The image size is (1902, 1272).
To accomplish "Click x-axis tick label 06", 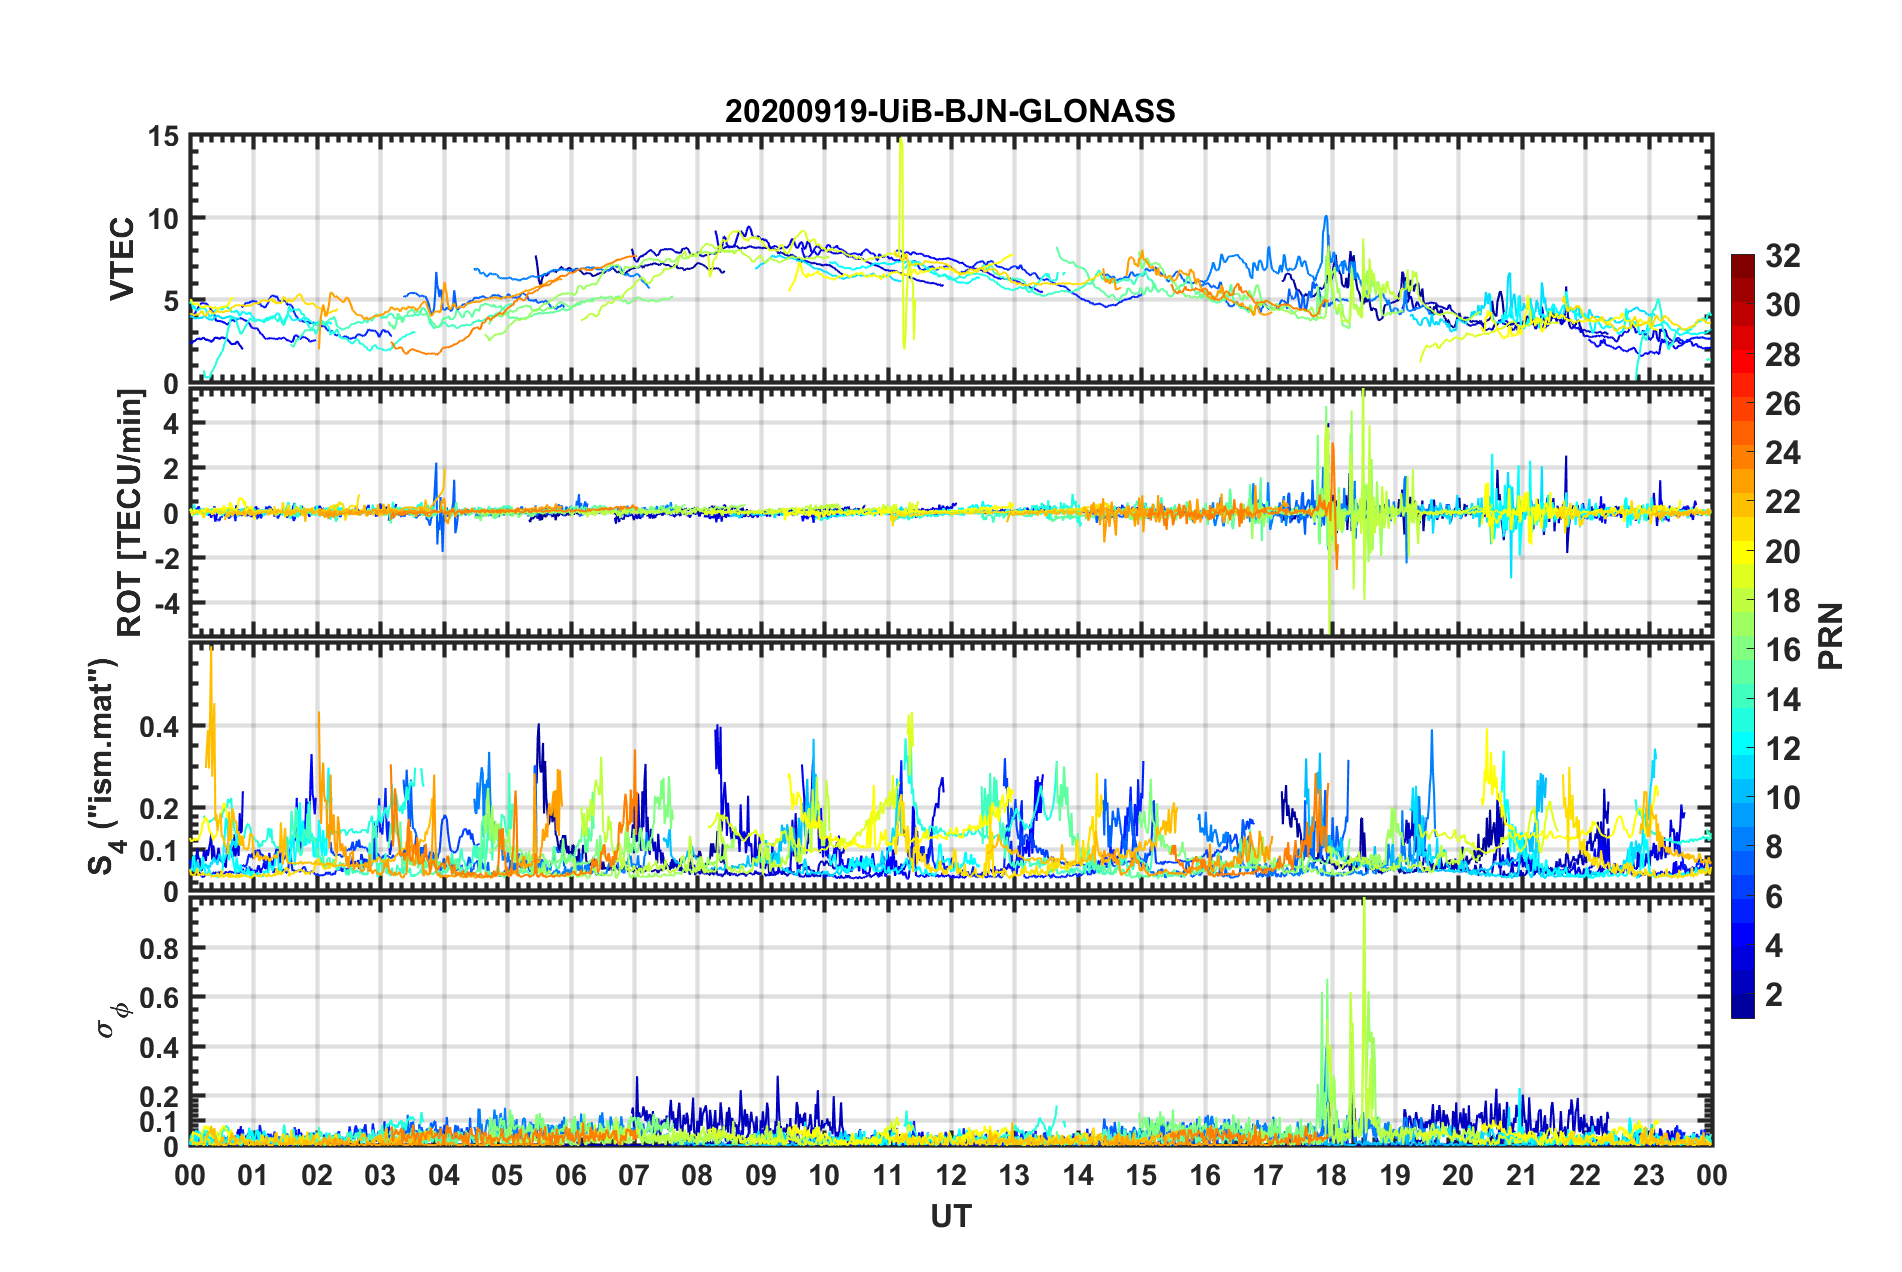I will click(571, 1175).
